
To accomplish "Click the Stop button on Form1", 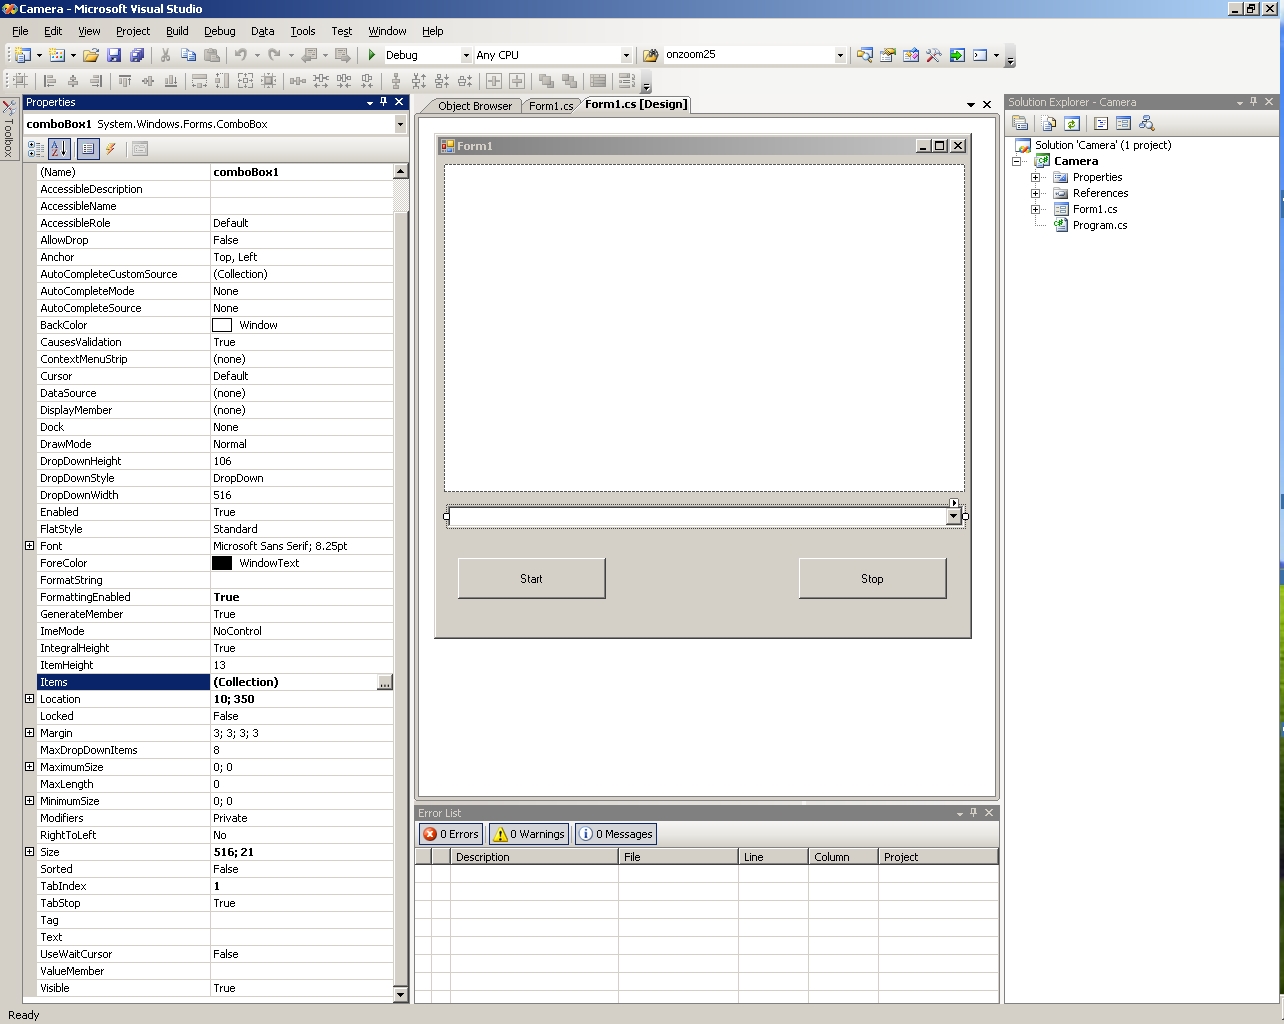I will tap(872, 579).
